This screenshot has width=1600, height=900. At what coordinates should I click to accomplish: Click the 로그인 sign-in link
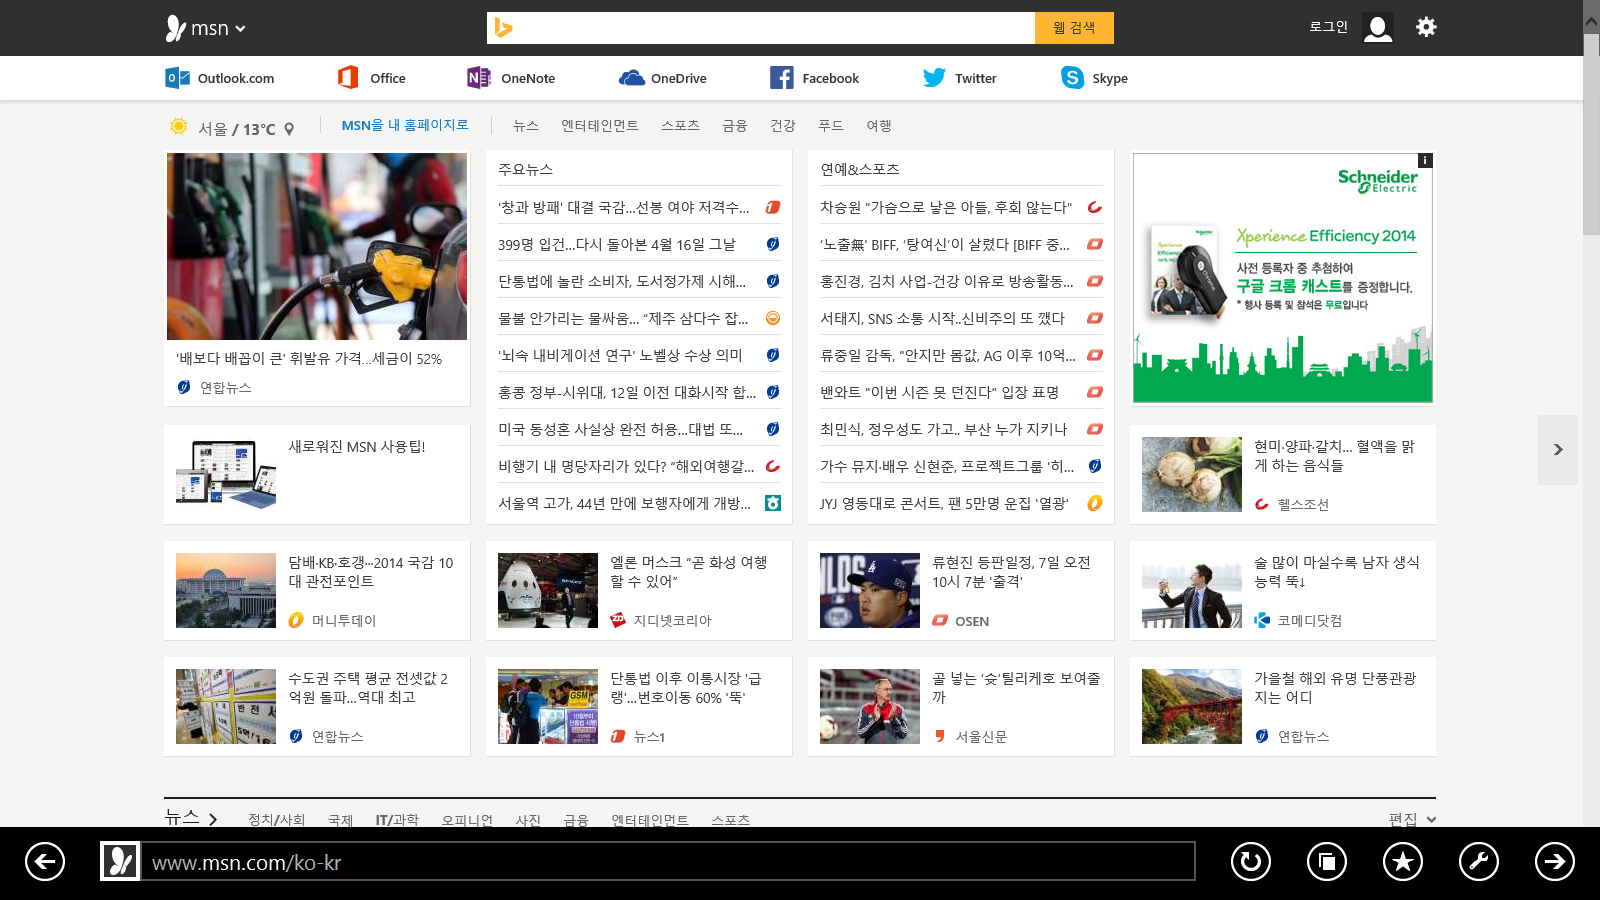(1328, 27)
